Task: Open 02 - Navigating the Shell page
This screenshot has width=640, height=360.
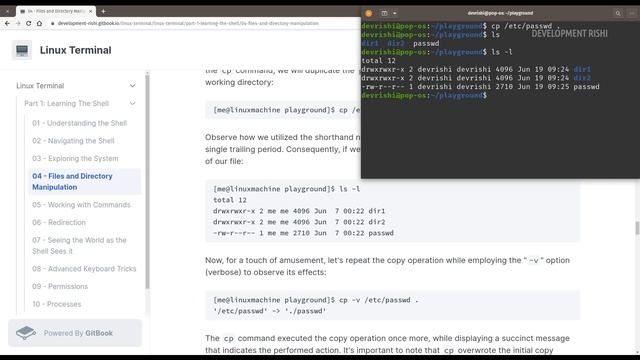Action: pos(73,141)
